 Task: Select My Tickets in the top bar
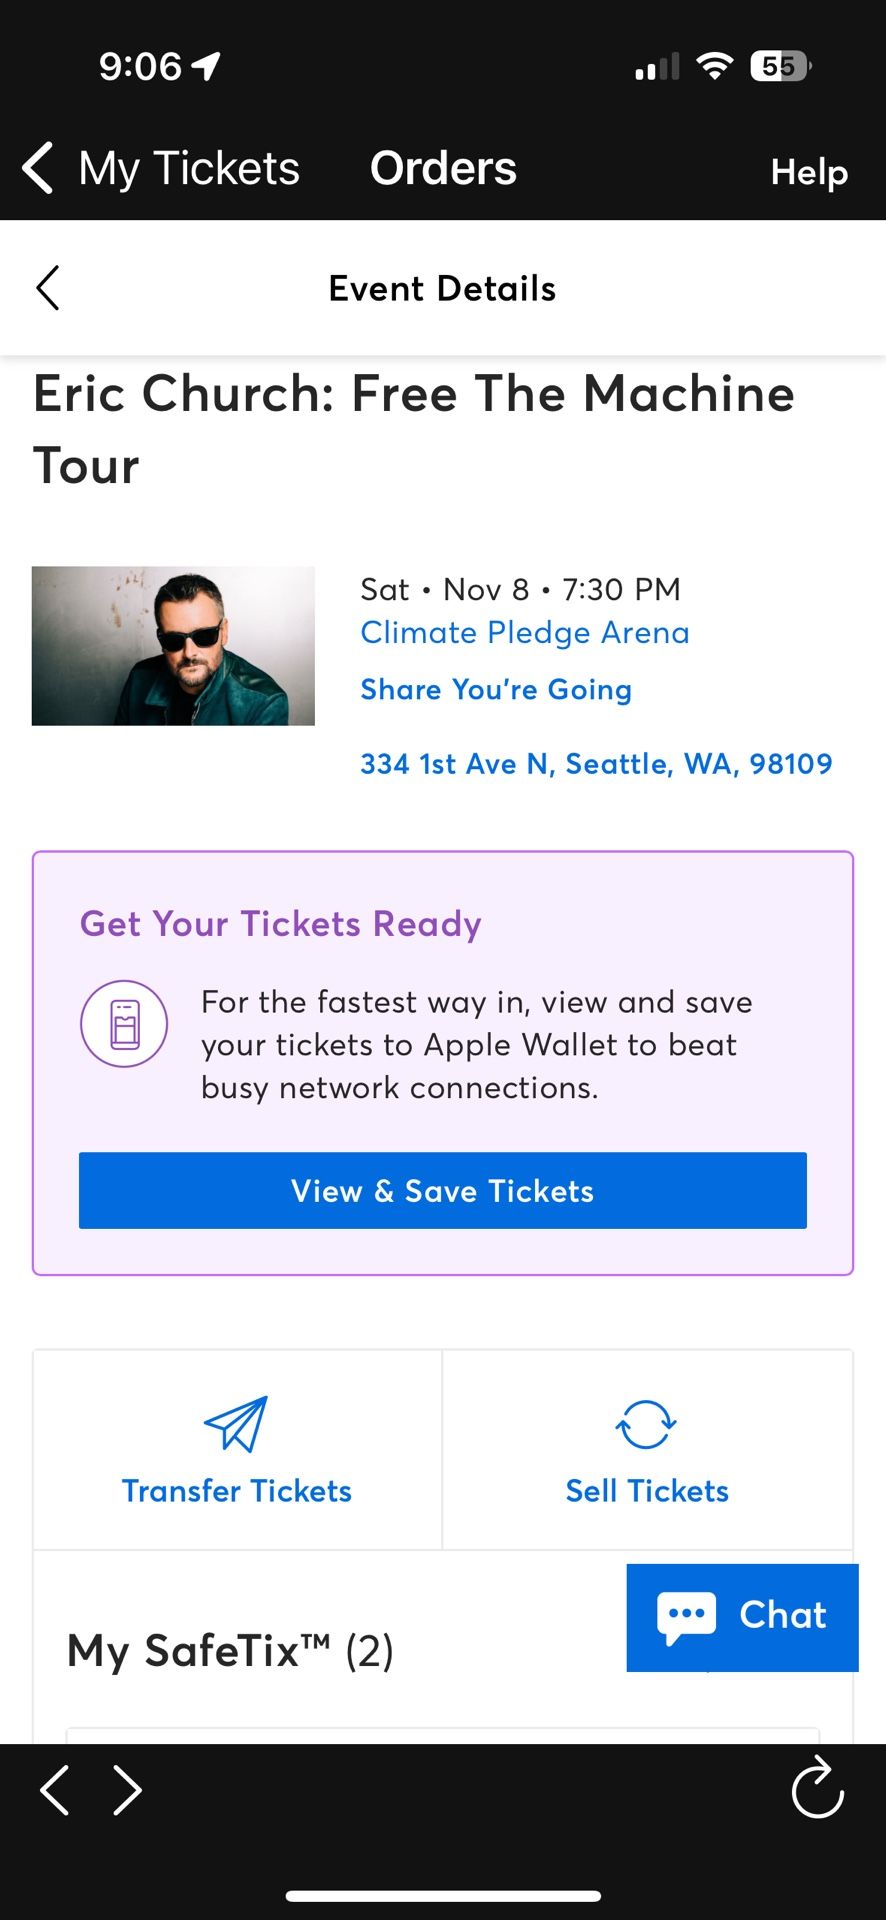189,168
